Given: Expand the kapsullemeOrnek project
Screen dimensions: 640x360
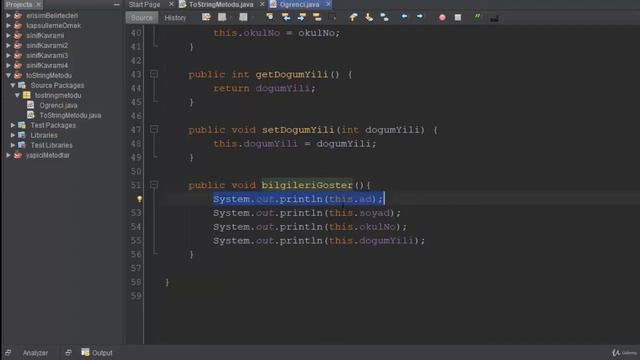Looking at the screenshot, I should (8, 25).
